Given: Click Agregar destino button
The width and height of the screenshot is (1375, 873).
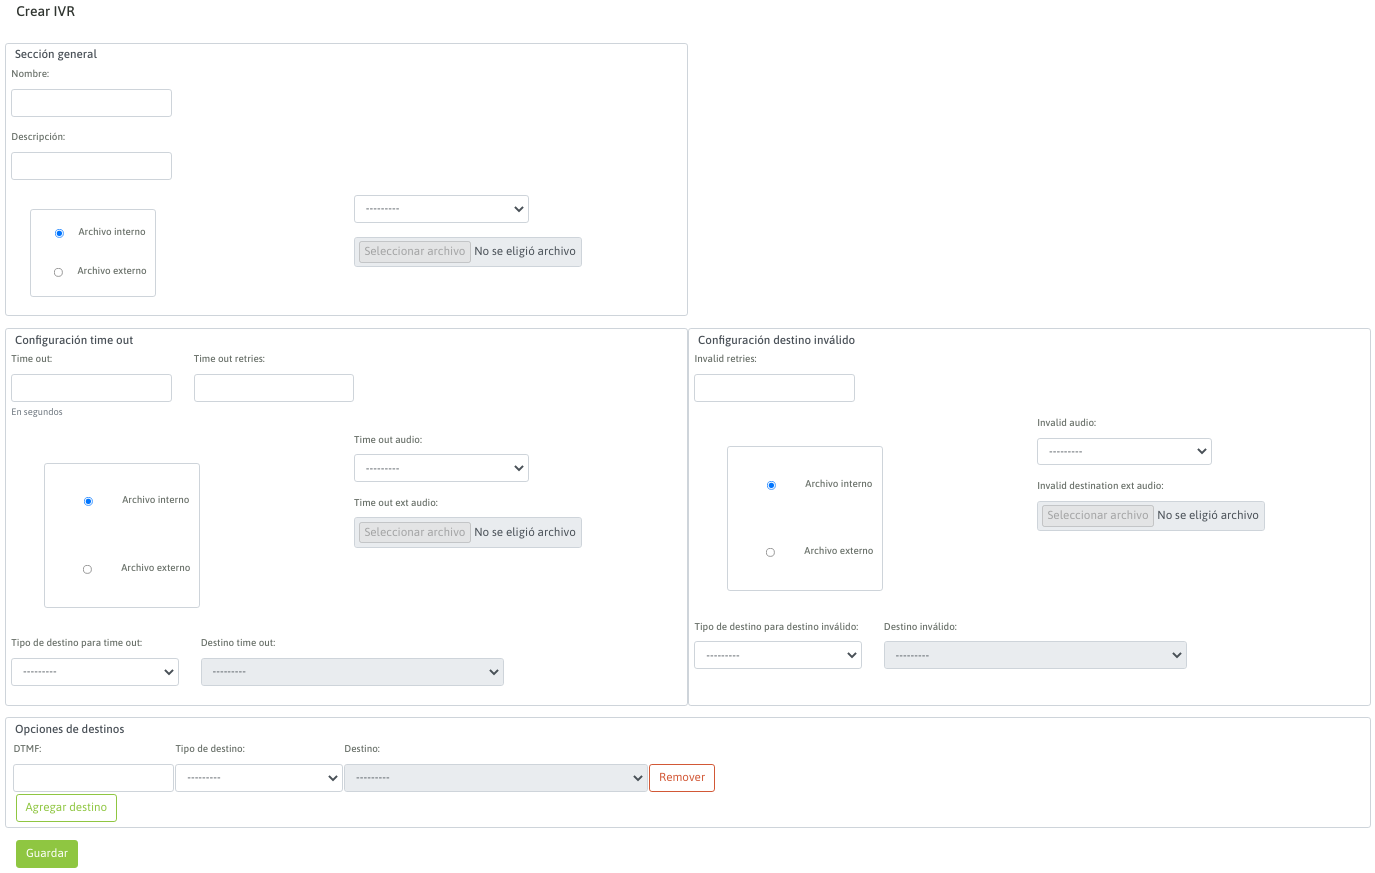Looking at the screenshot, I should 66,808.
